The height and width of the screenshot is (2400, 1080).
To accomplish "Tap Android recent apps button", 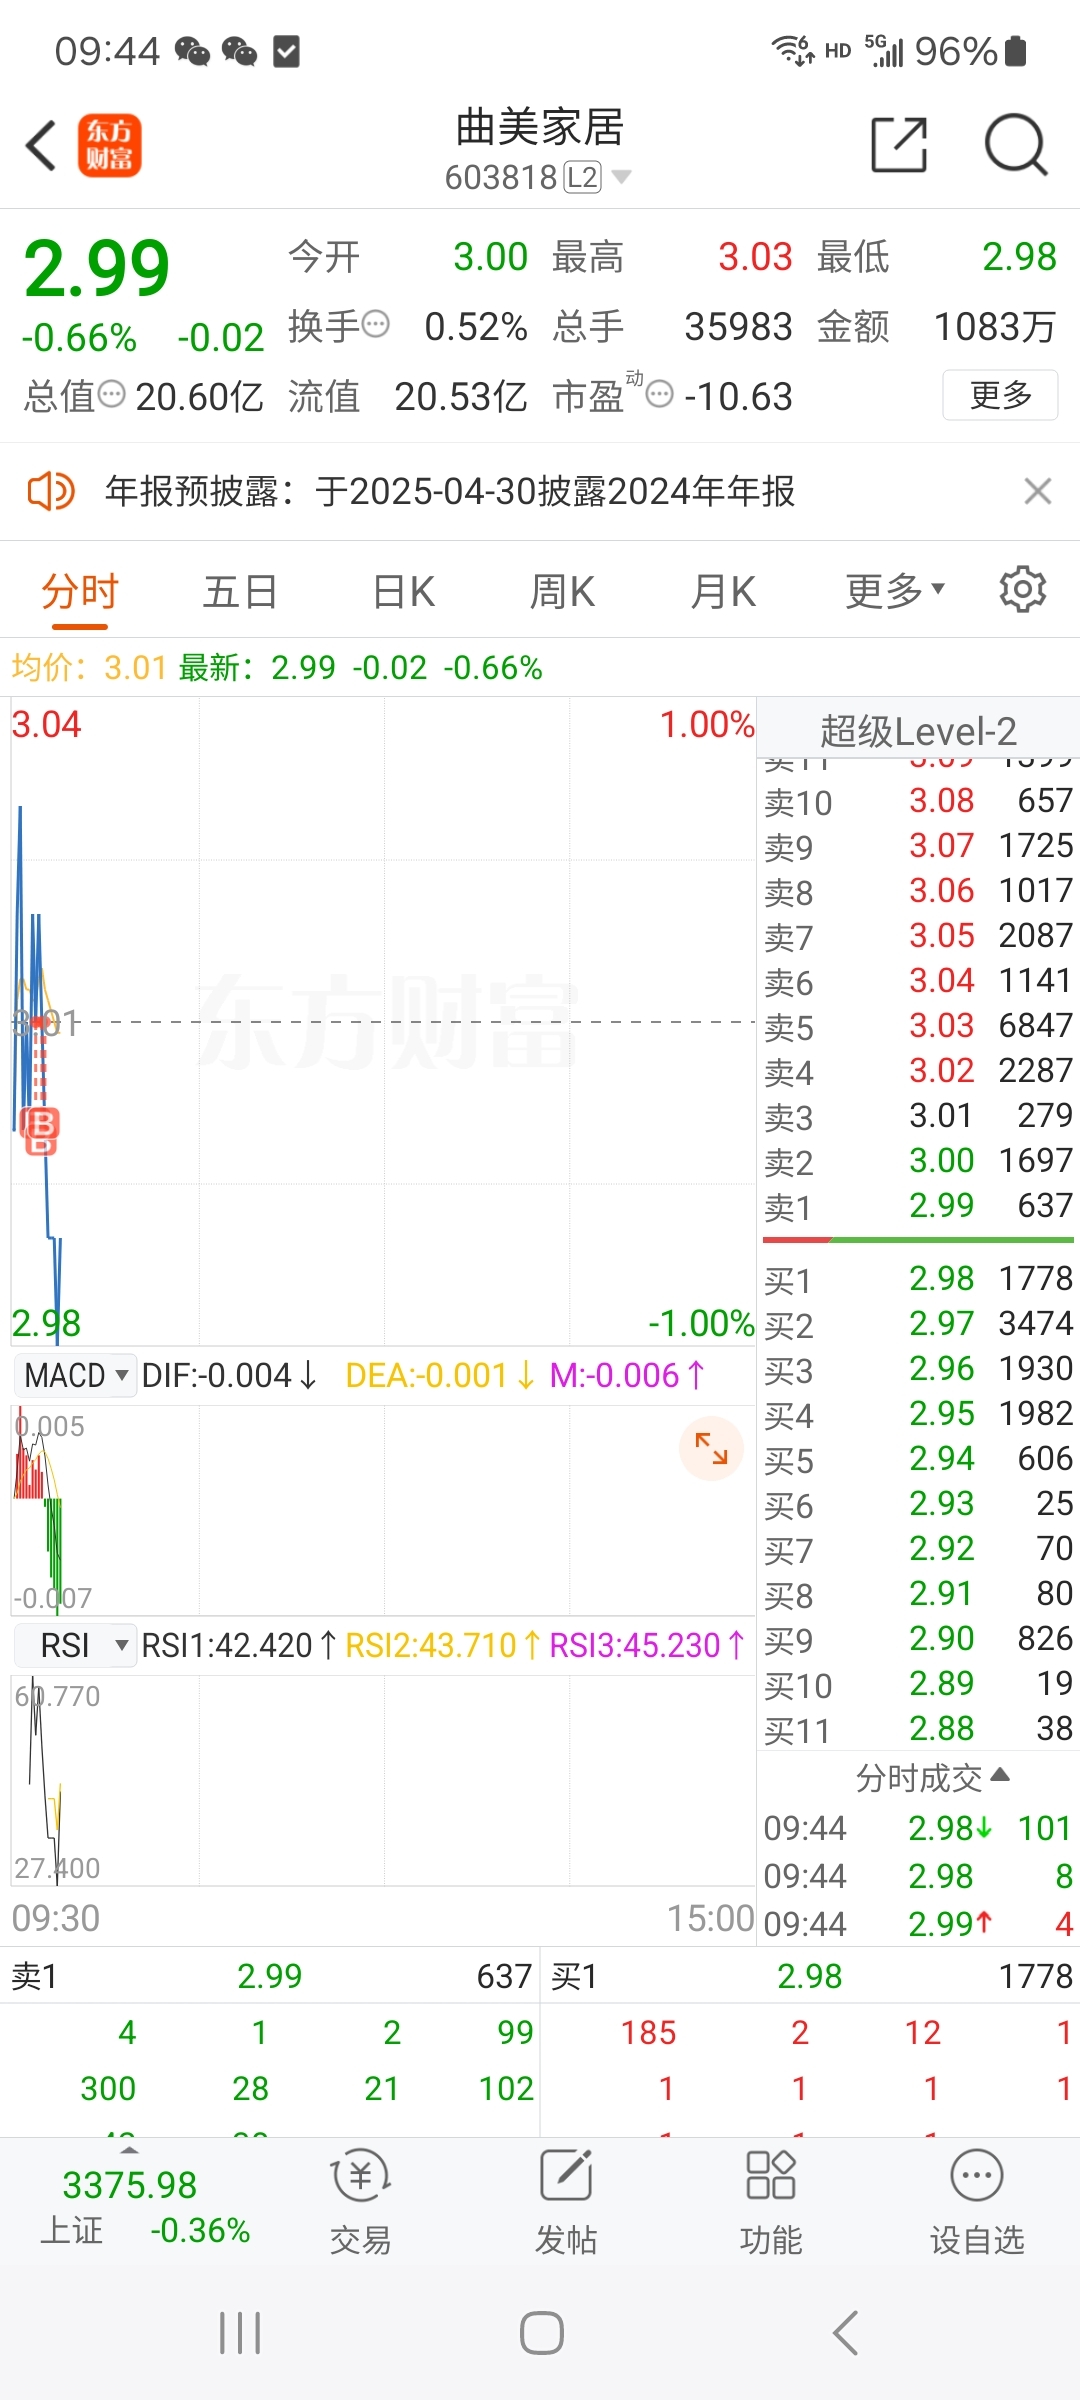I will [x=240, y=2333].
